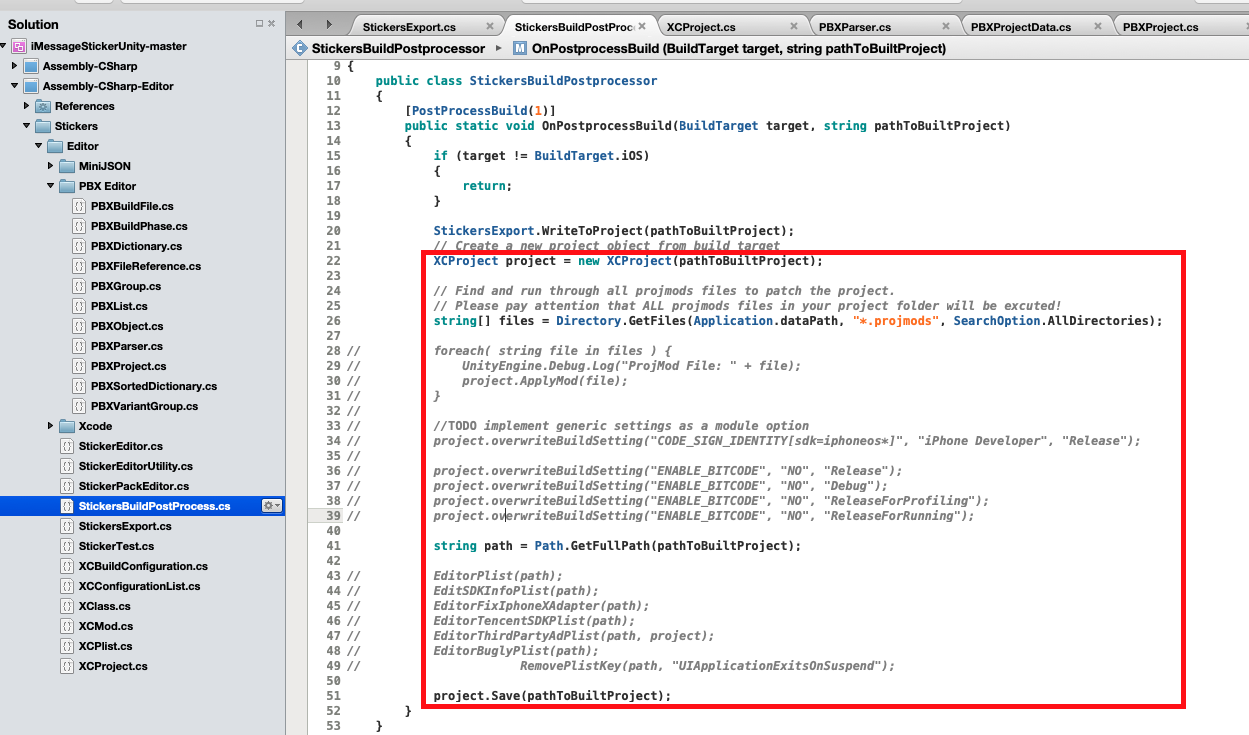Select PBXObject.cs in the Solution tree
1249x735 pixels.
click(127, 326)
